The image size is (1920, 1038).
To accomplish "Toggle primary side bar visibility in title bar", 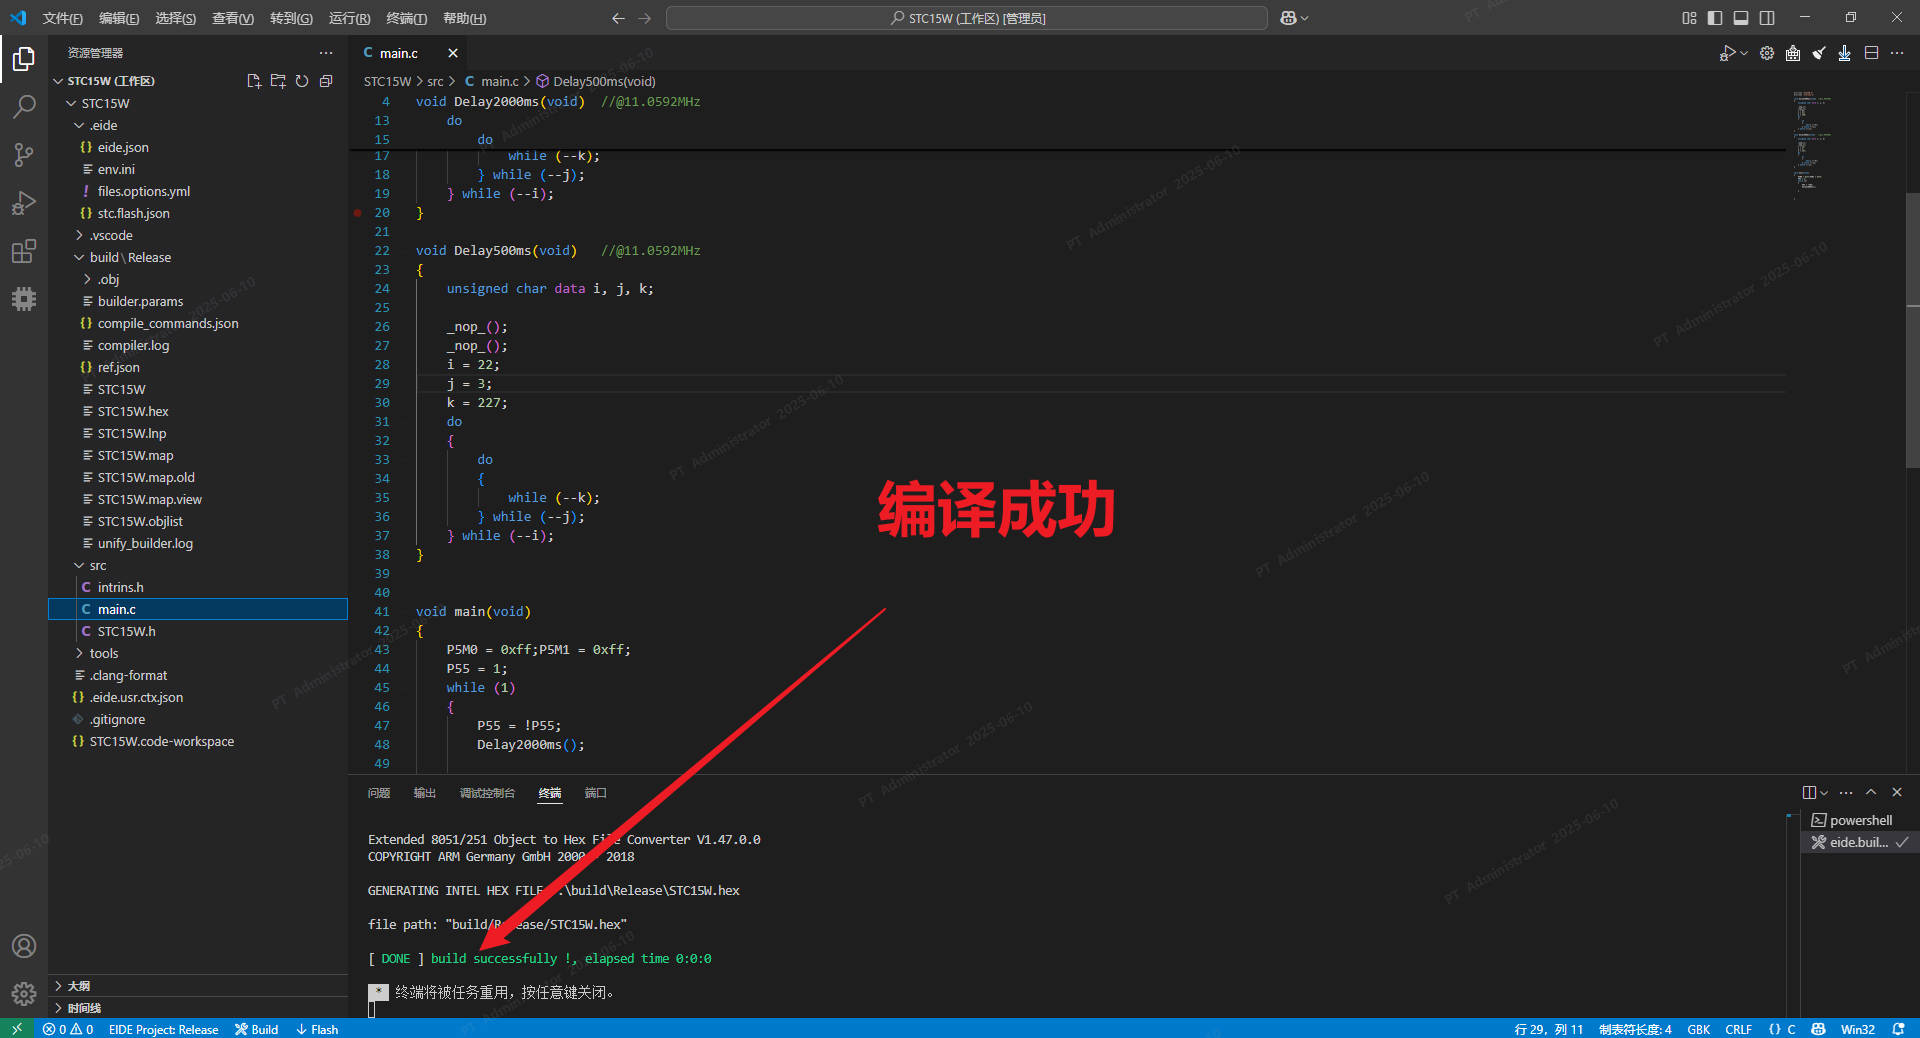I will click(1715, 18).
